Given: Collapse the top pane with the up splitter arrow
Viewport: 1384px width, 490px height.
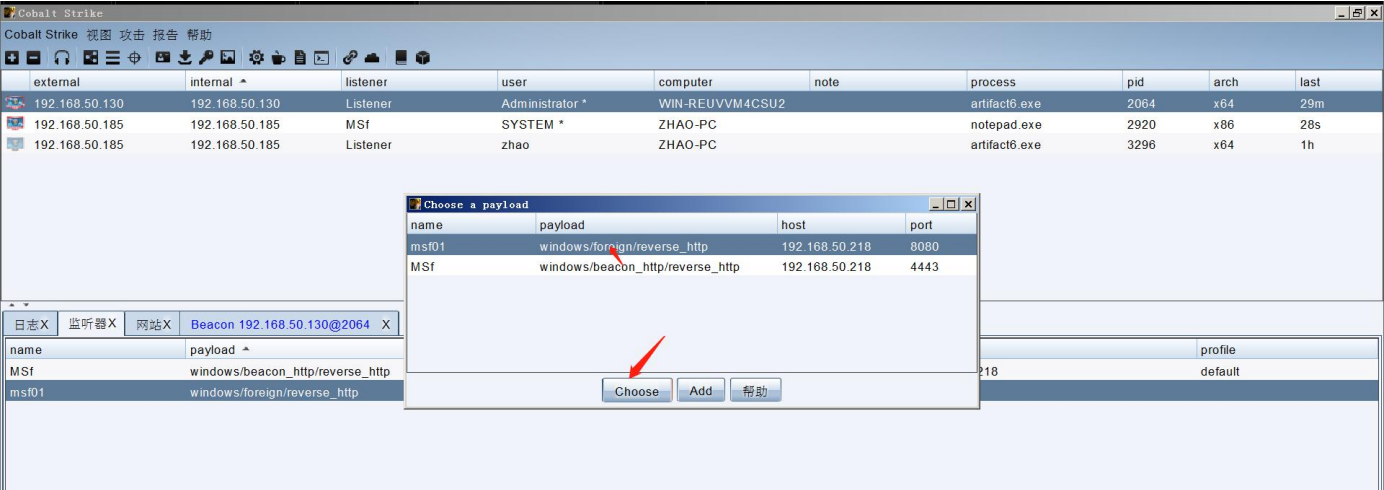Looking at the screenshot, I should coord(13,305).
